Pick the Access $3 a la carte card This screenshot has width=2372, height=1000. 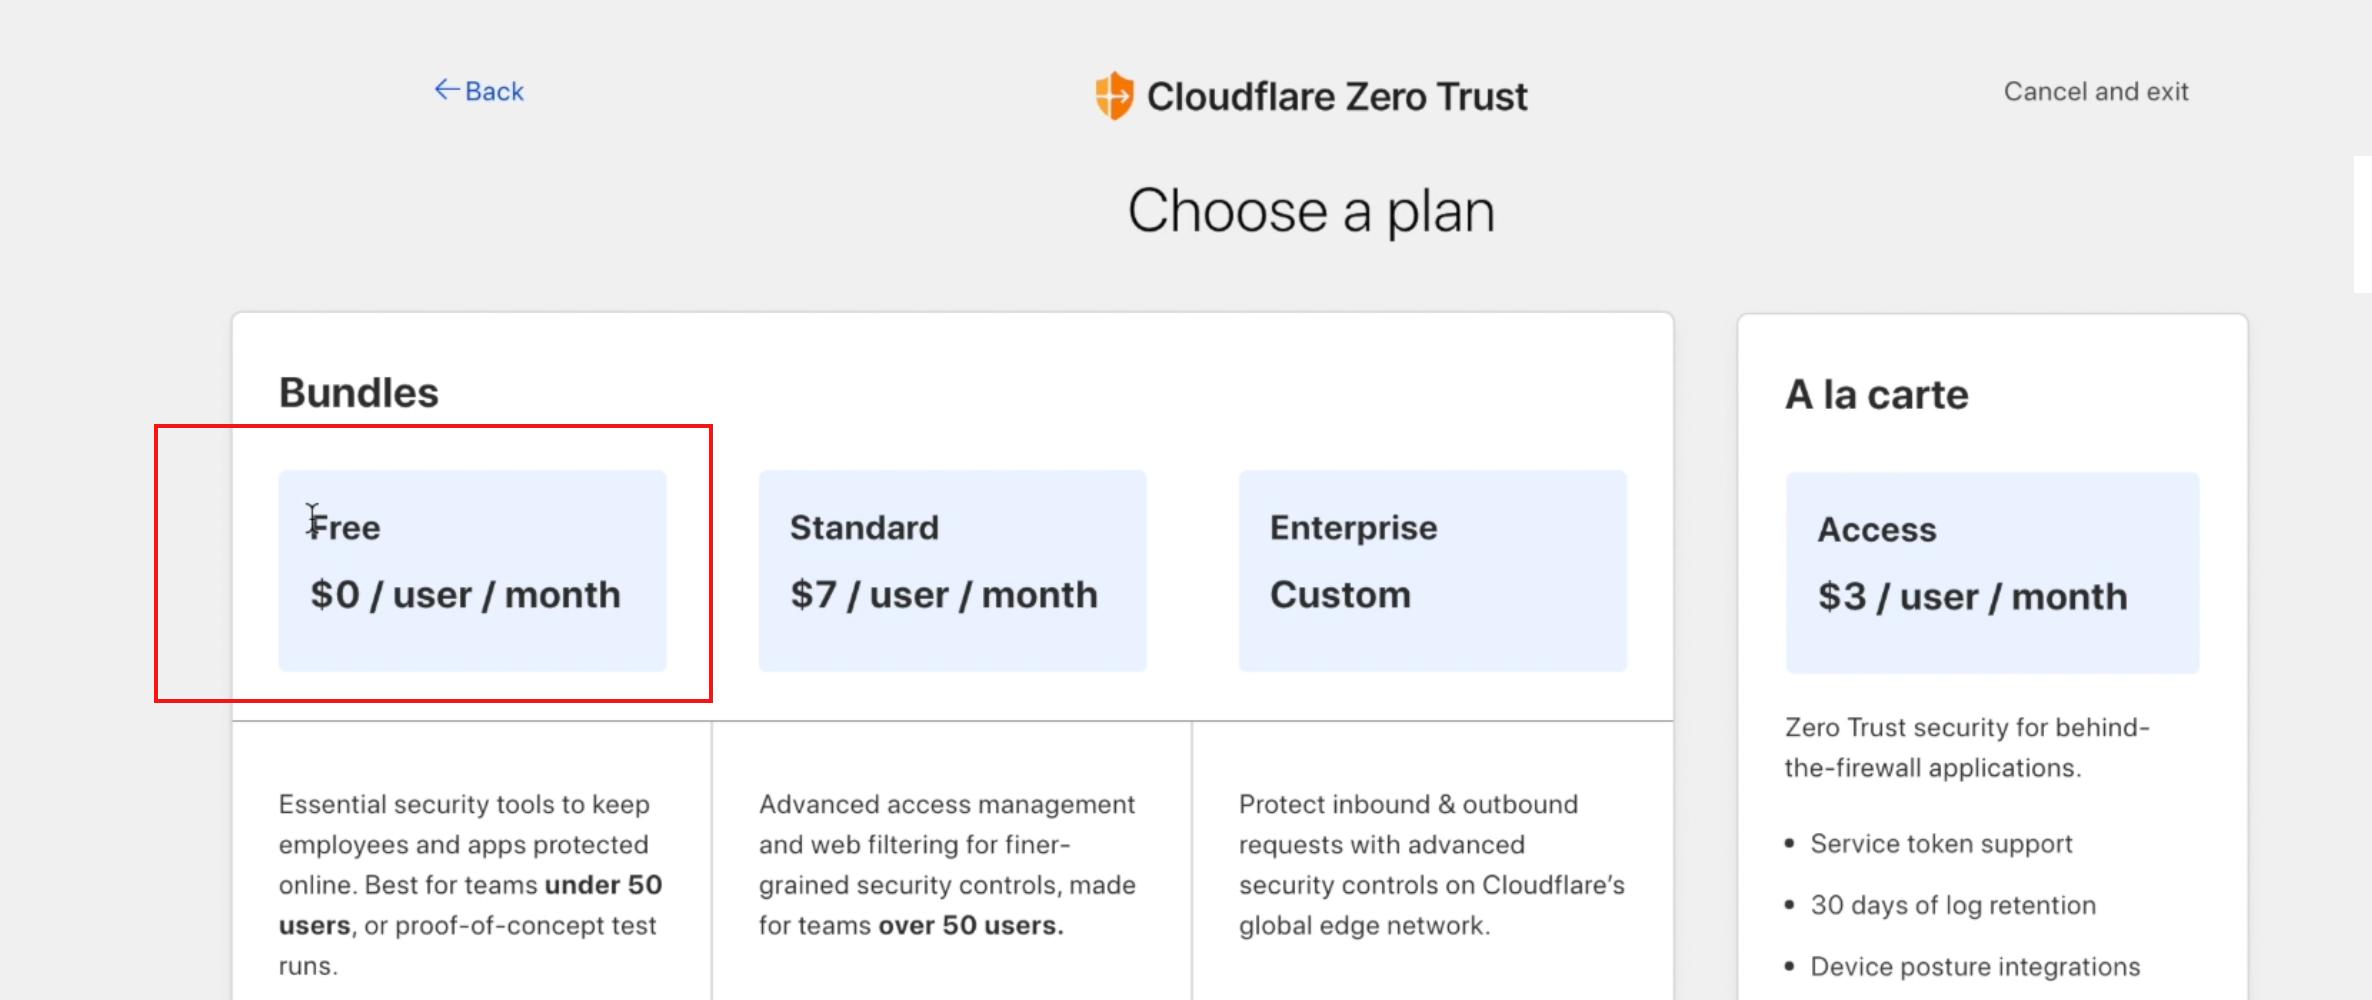point(1992,572)
